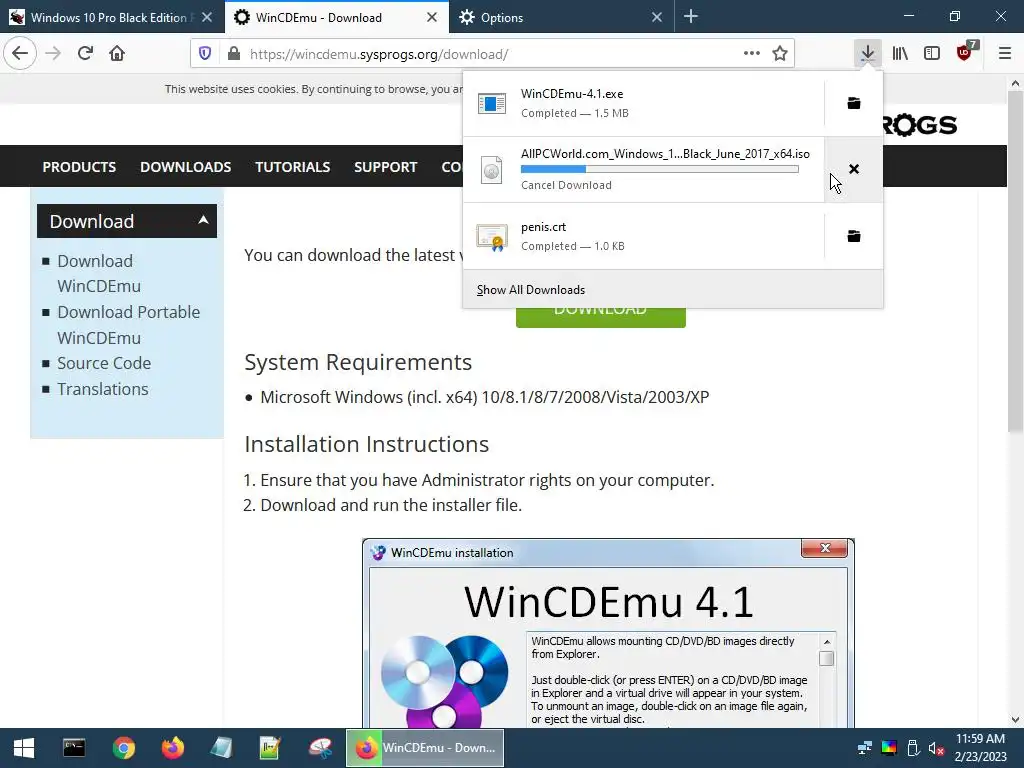Screen dimensions: 1024x768
Task: Close the Windows 10 Pro Black Edition tab
Action: pos(207,18)
